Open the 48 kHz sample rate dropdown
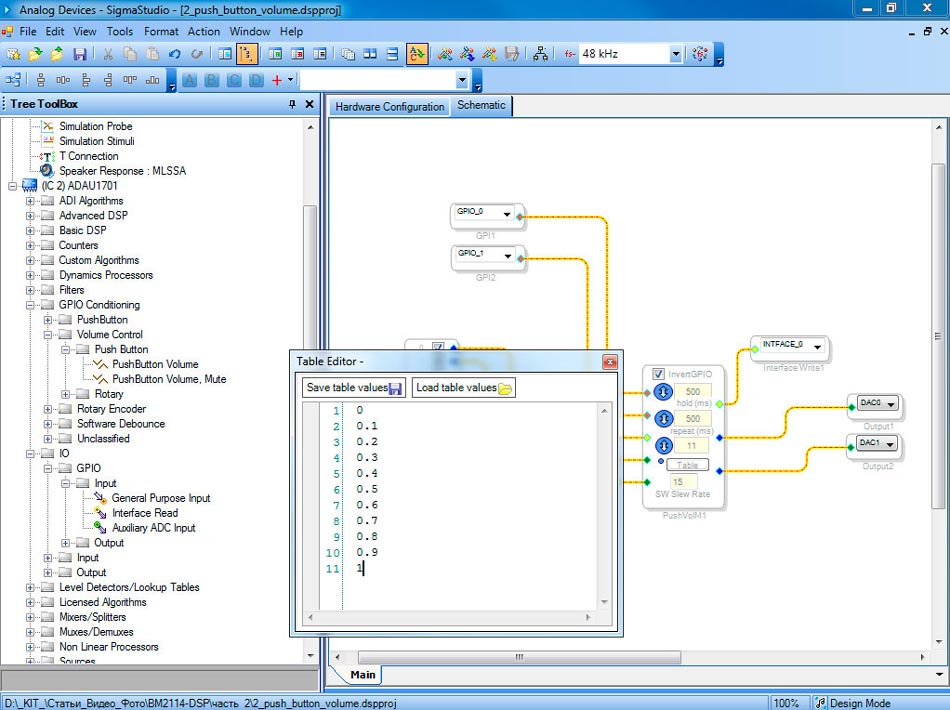 (x=676, y=54)
